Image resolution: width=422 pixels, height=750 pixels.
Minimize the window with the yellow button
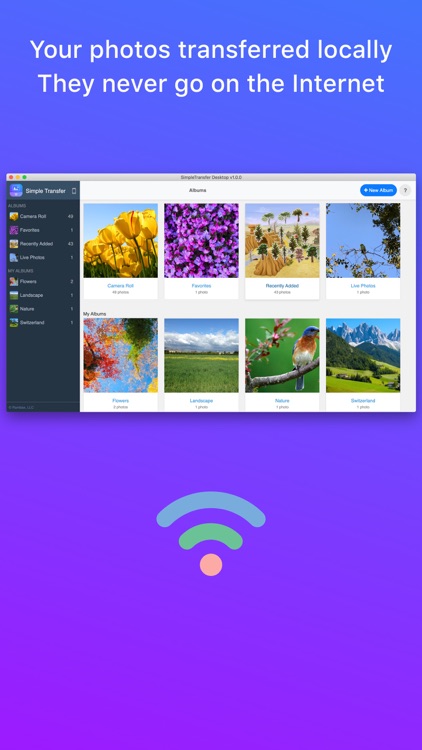pyautogui.click(x=18, y=177)
